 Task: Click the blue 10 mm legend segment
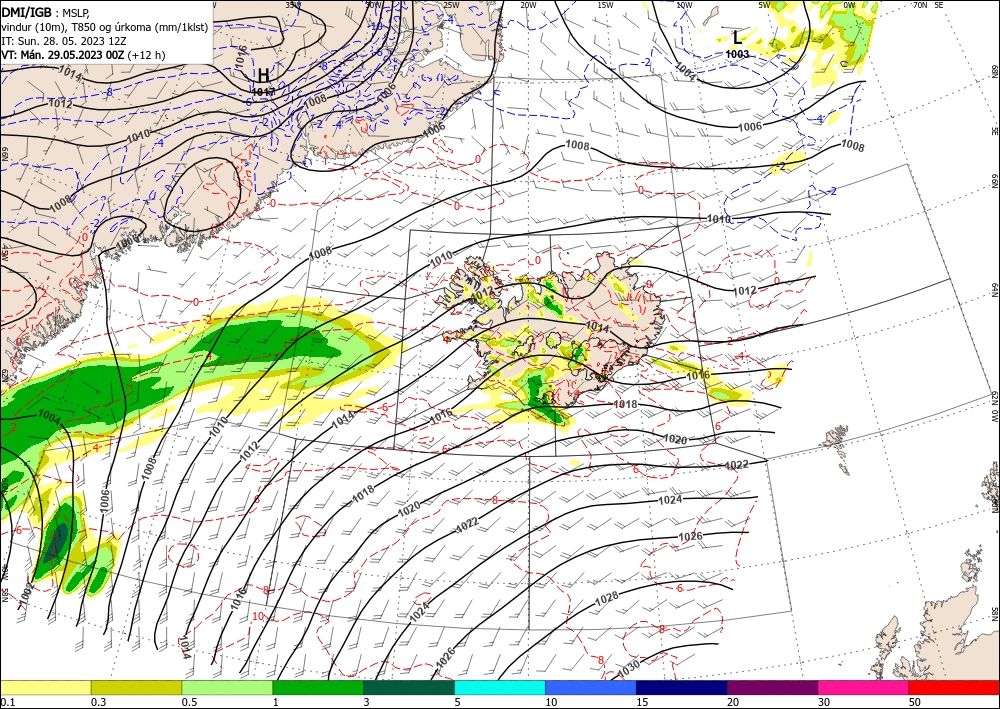coord(591,687)
